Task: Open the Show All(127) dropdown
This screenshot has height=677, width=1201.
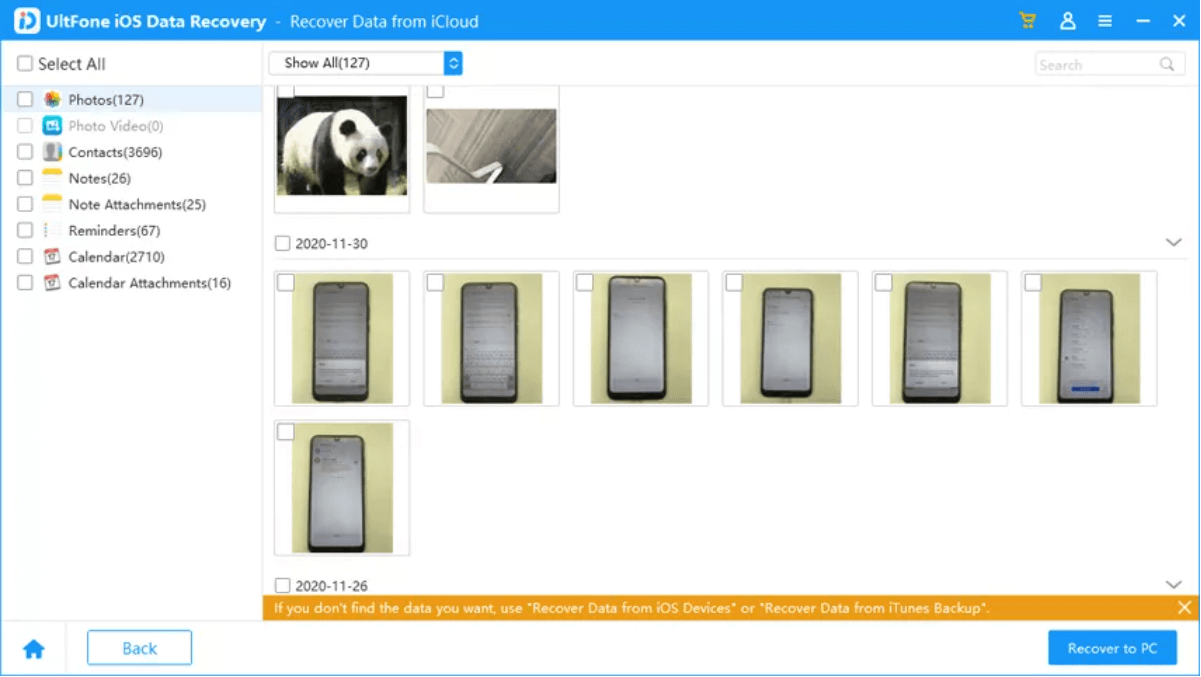Action: click(x=365, y=63)
